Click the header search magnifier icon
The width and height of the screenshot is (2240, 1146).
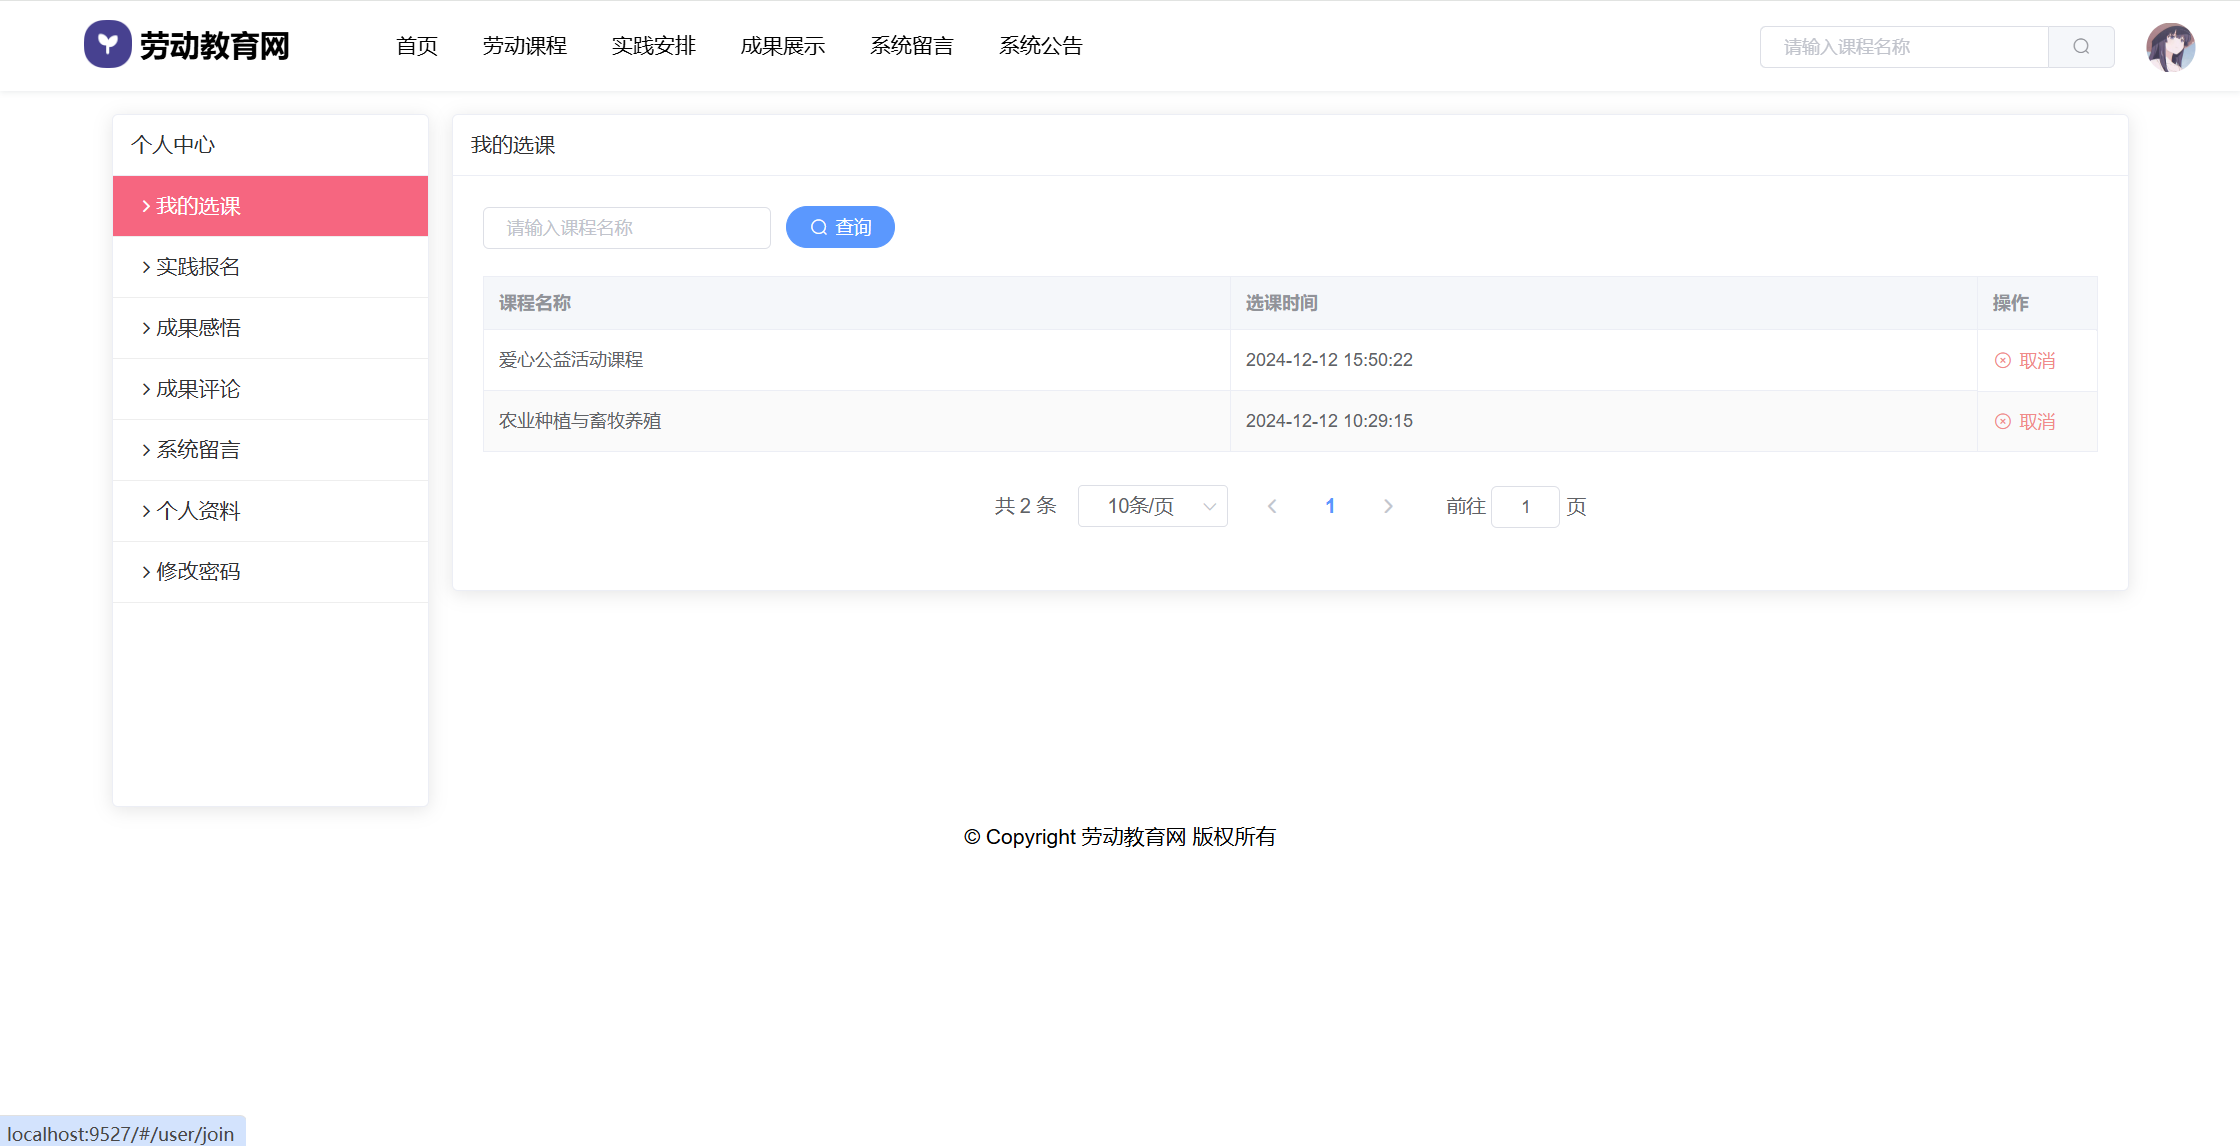click(x=2081, y=47)
